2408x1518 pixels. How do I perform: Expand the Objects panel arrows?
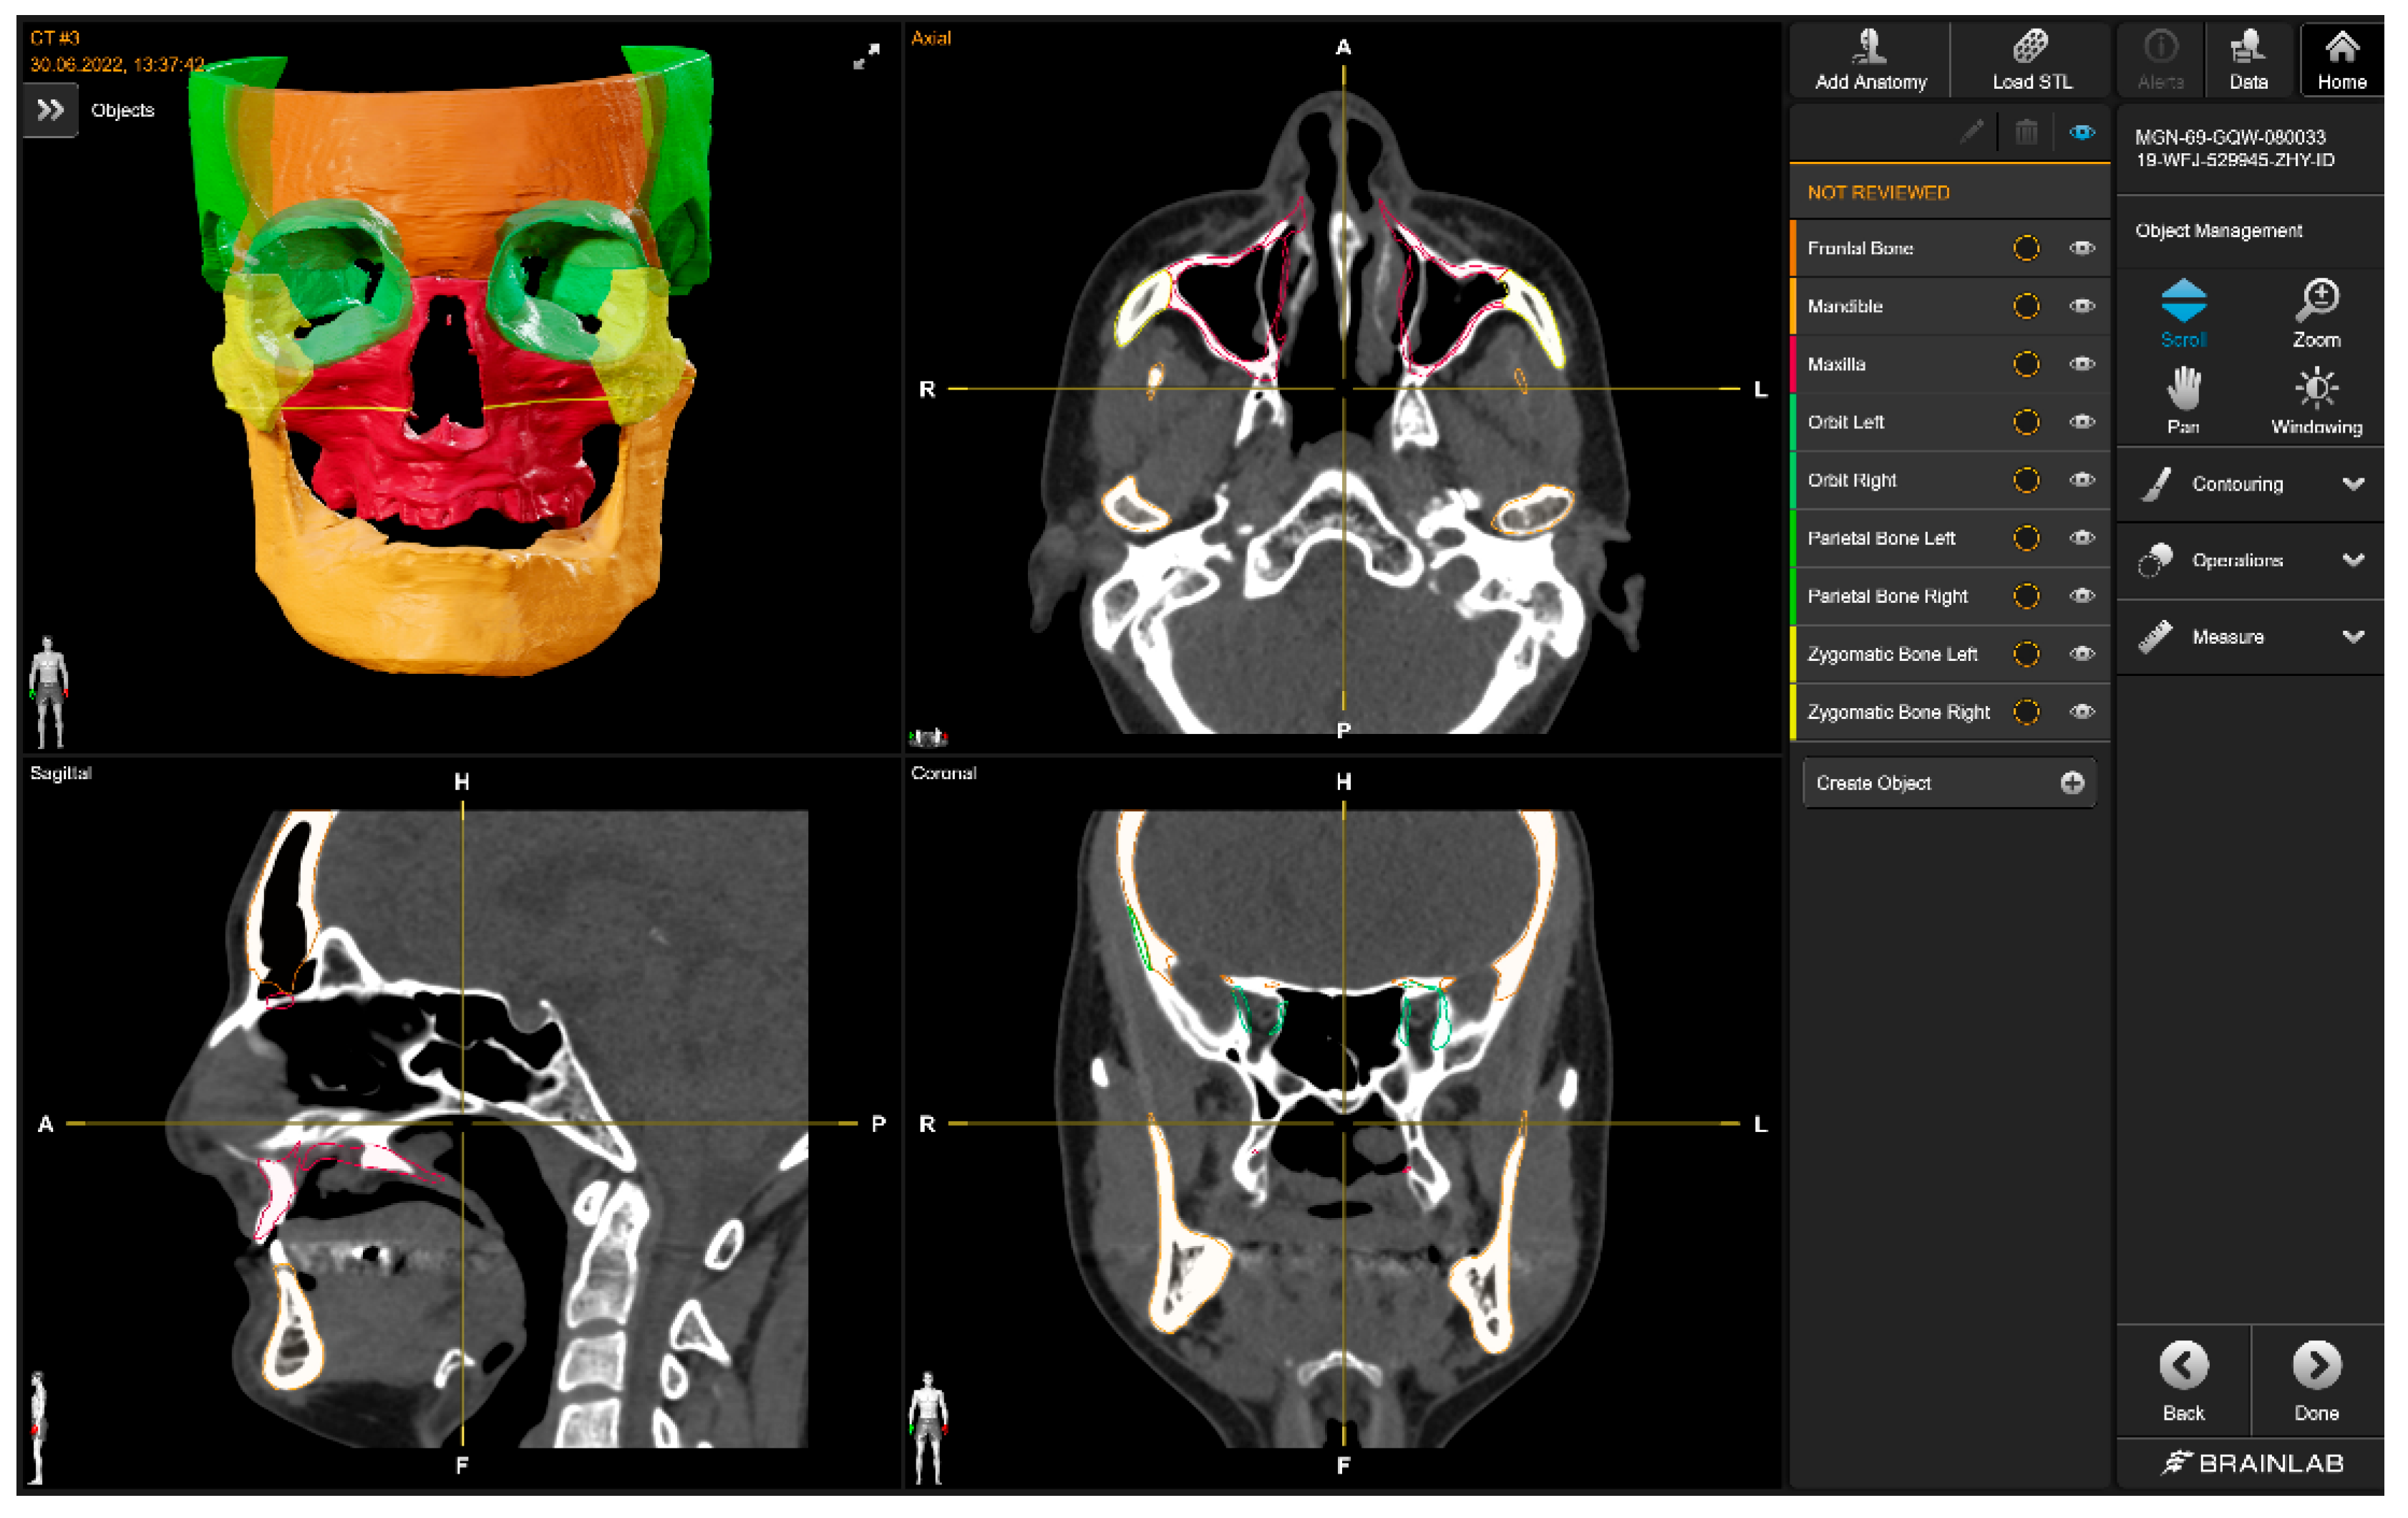pos(50,110)
